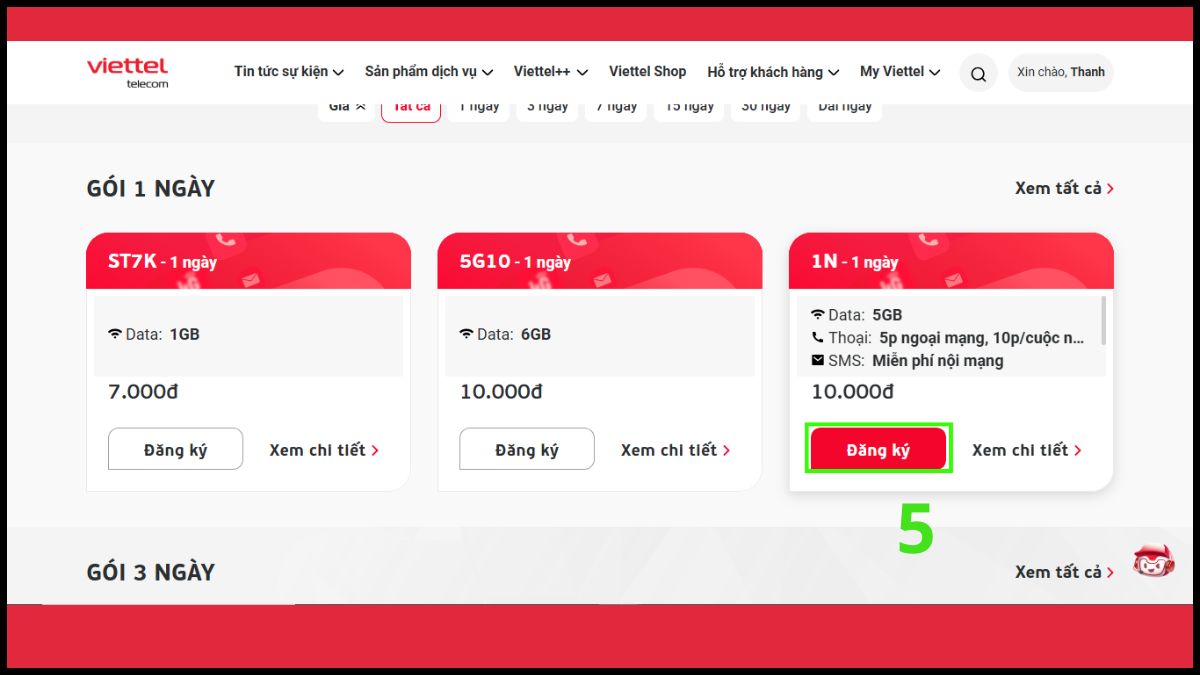Open Xem chi tiết for 5G10

[x=675, y=450]
